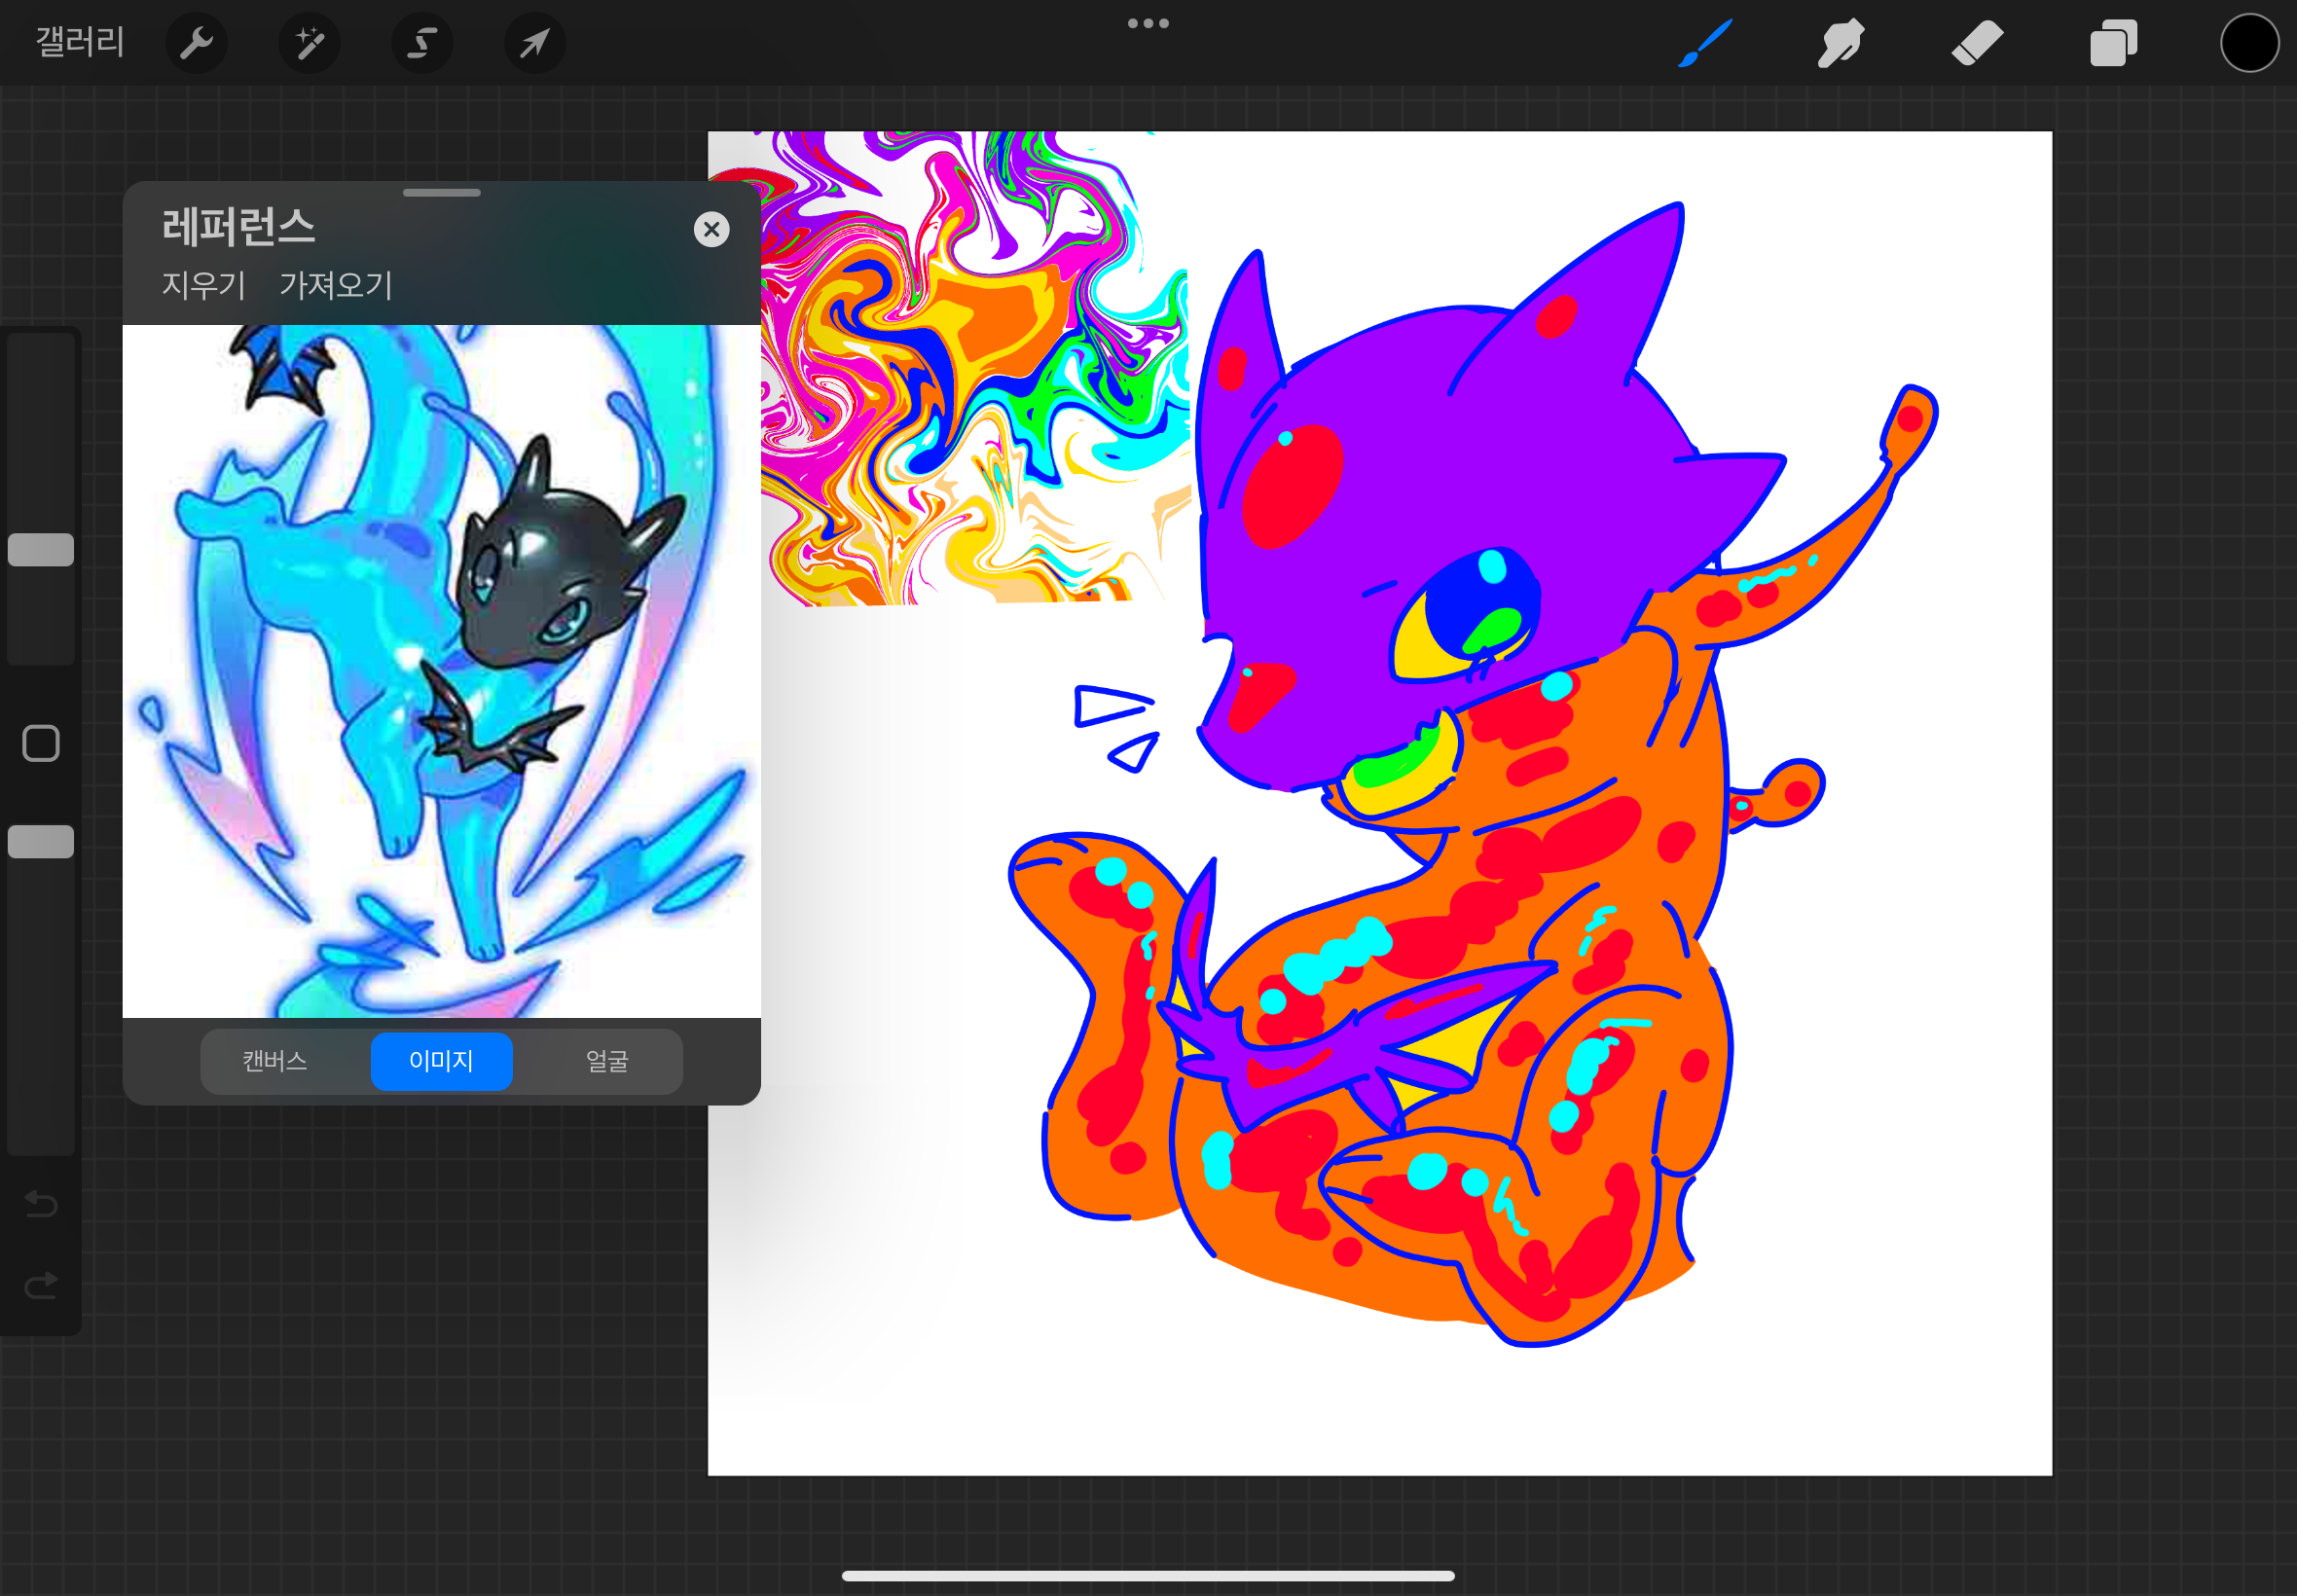Click 지우기 to clear reference image
The width and height of the screenshot is (2297, 1596).
point(203,285)
